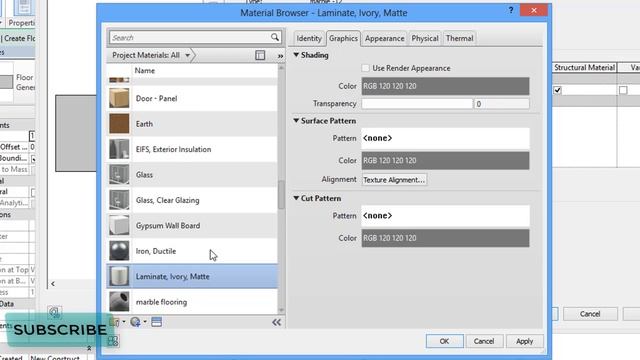
Task: Open the asset browser icon
Action: point(156,322)
